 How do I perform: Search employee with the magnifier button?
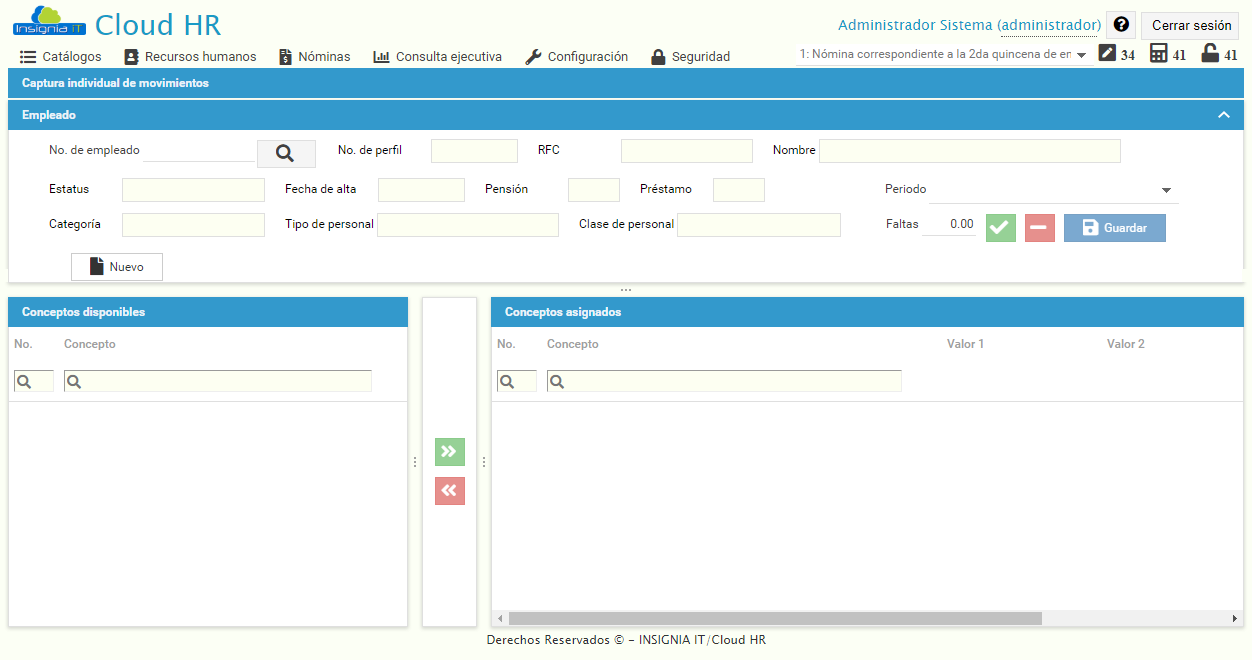click(x=286, y=152)
